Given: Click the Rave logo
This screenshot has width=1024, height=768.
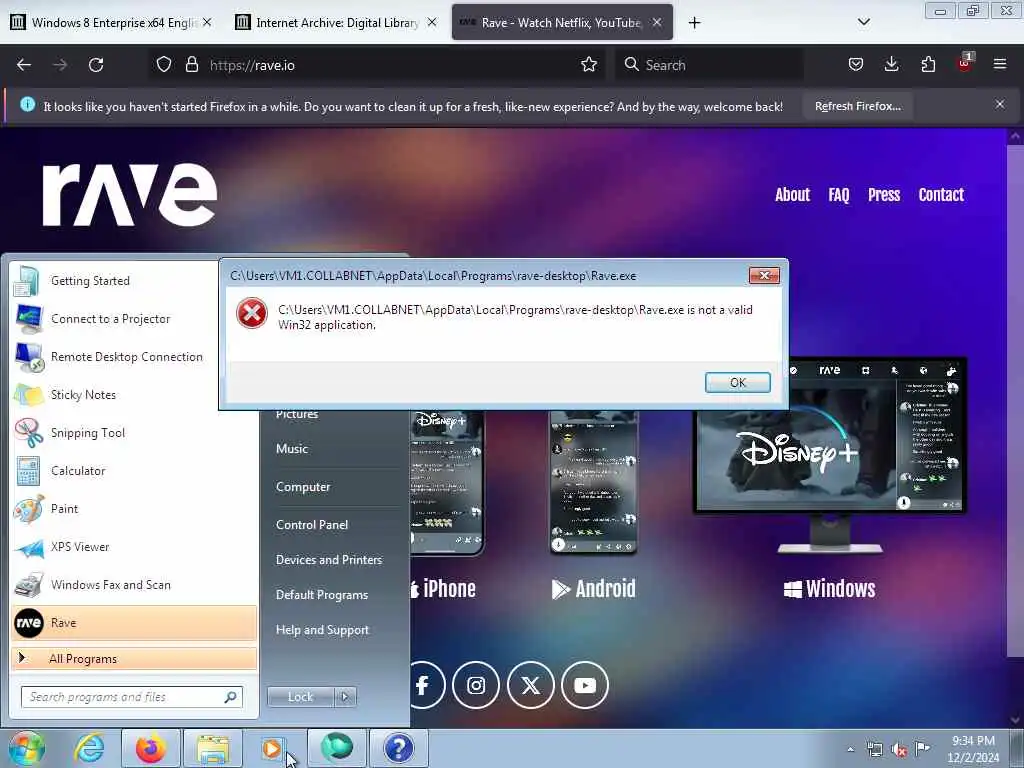Looking at the screenshot, I should tap(129, 195).
